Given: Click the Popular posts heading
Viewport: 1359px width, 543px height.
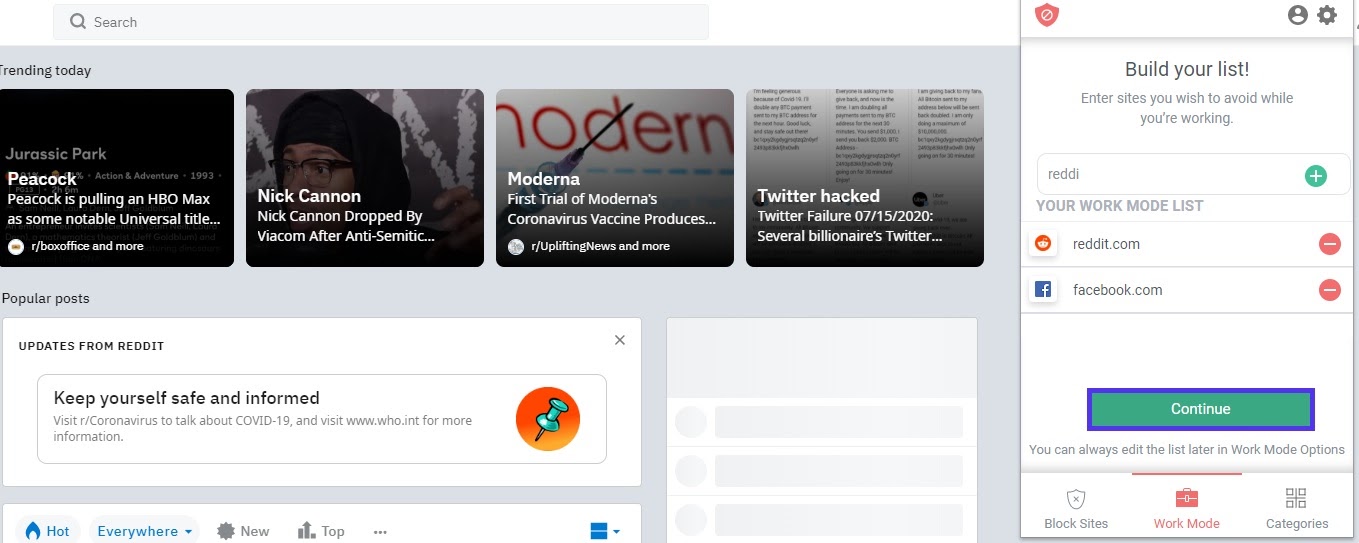Looking at the screenshot, I should (x=45, y=299).
